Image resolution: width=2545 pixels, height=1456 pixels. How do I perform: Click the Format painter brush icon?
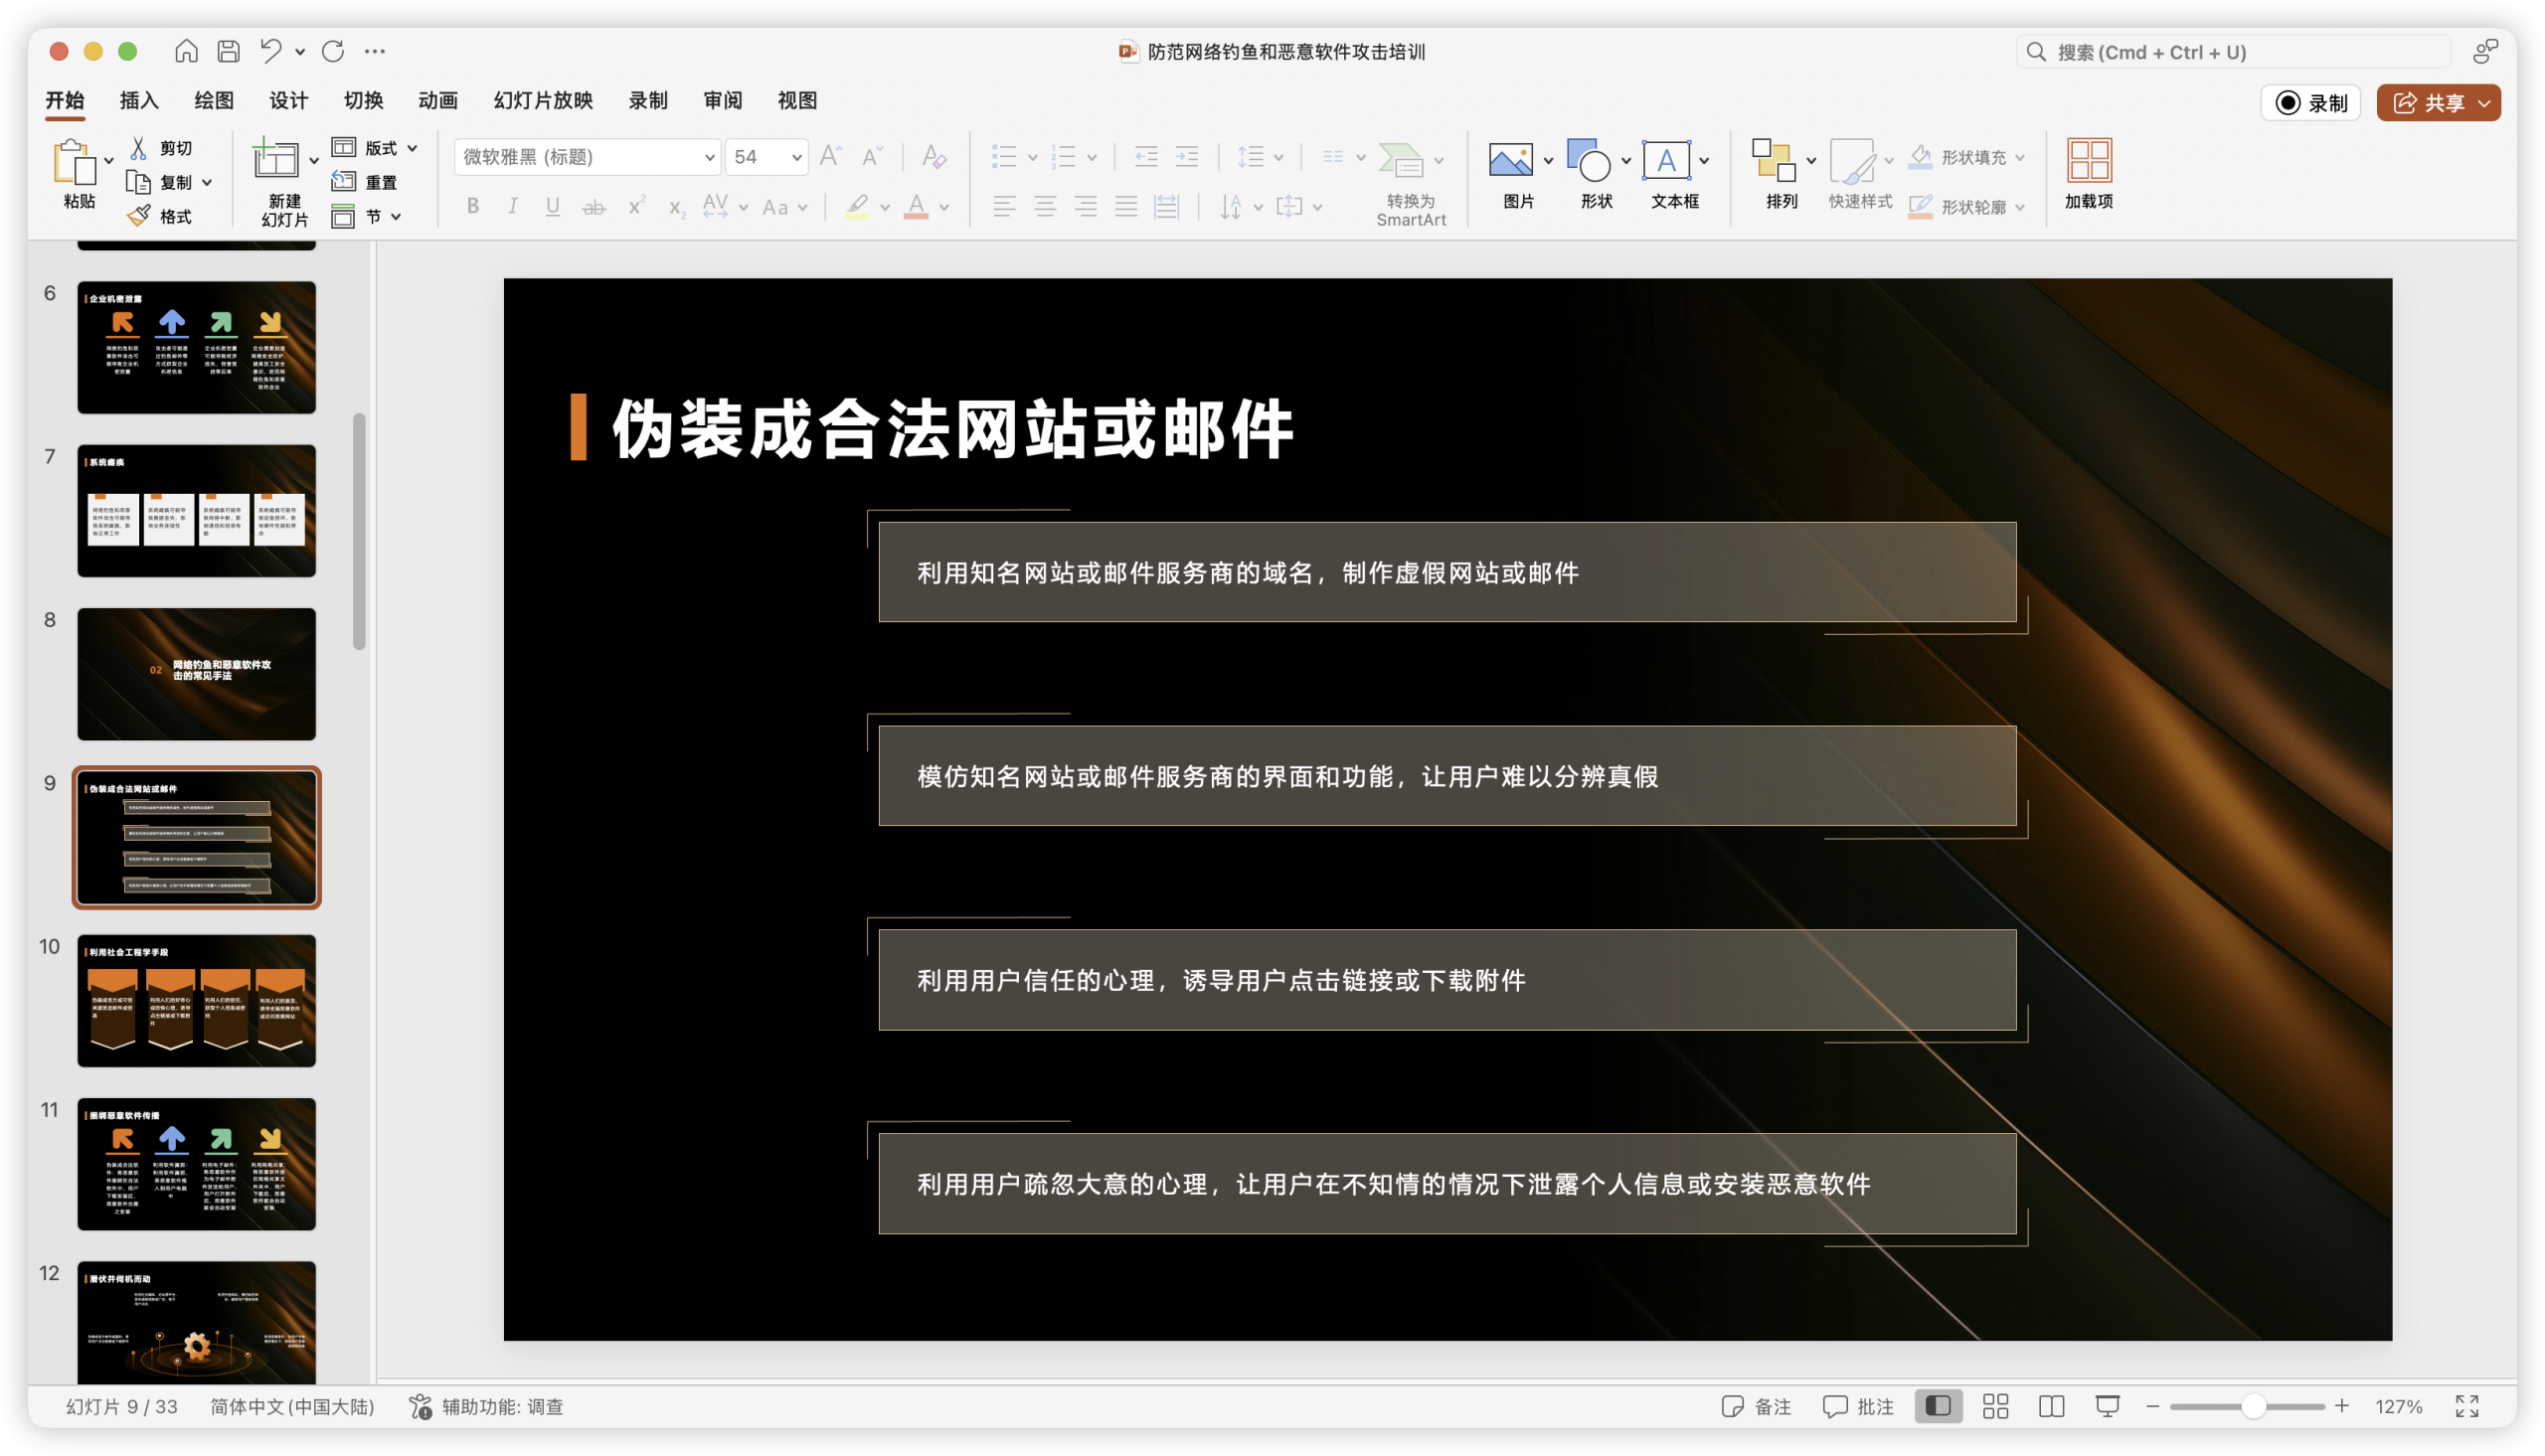pos(139,216)
